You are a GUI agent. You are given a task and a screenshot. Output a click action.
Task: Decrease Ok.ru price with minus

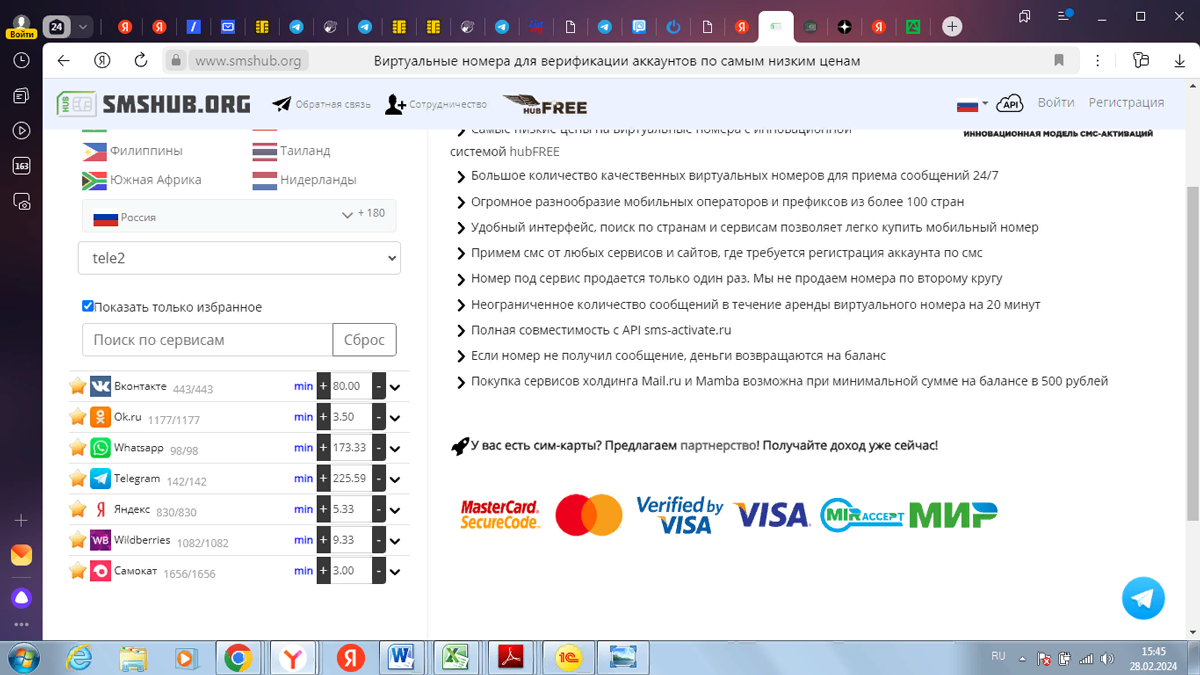coord(378,417)
